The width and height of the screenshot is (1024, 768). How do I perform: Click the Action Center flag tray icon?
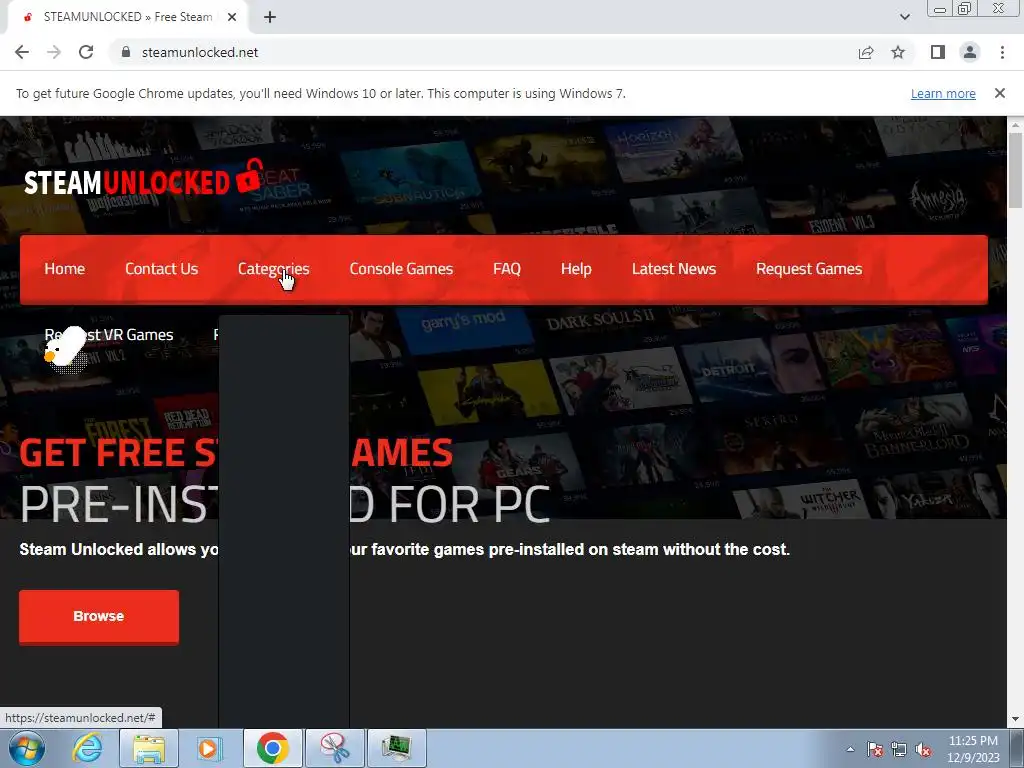875,749
